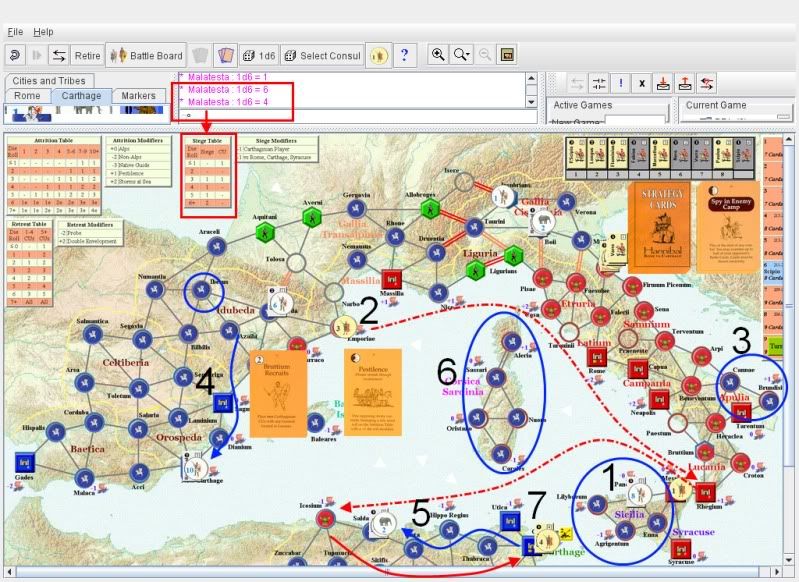This screenshot has width=799, height=582.
Task: Click the Attrition Table on the map
Action: [x=54, y=176]
